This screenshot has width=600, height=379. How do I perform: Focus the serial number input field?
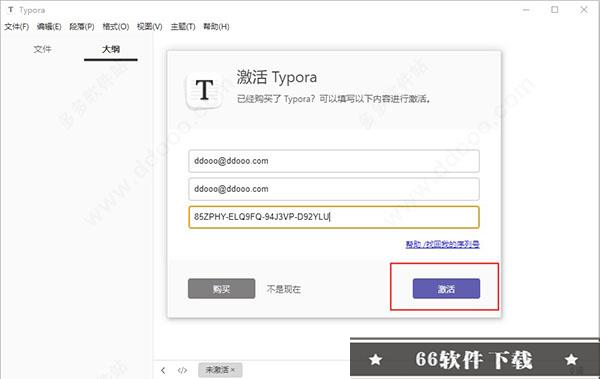(x=334, y=217)
